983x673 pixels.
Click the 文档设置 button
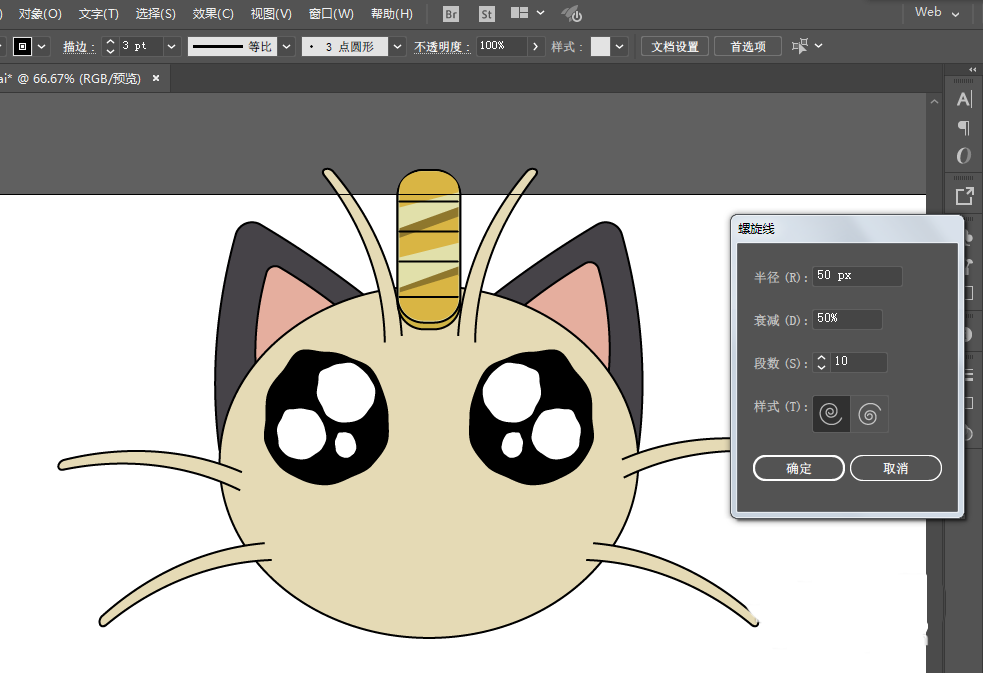tap(675, 47)
